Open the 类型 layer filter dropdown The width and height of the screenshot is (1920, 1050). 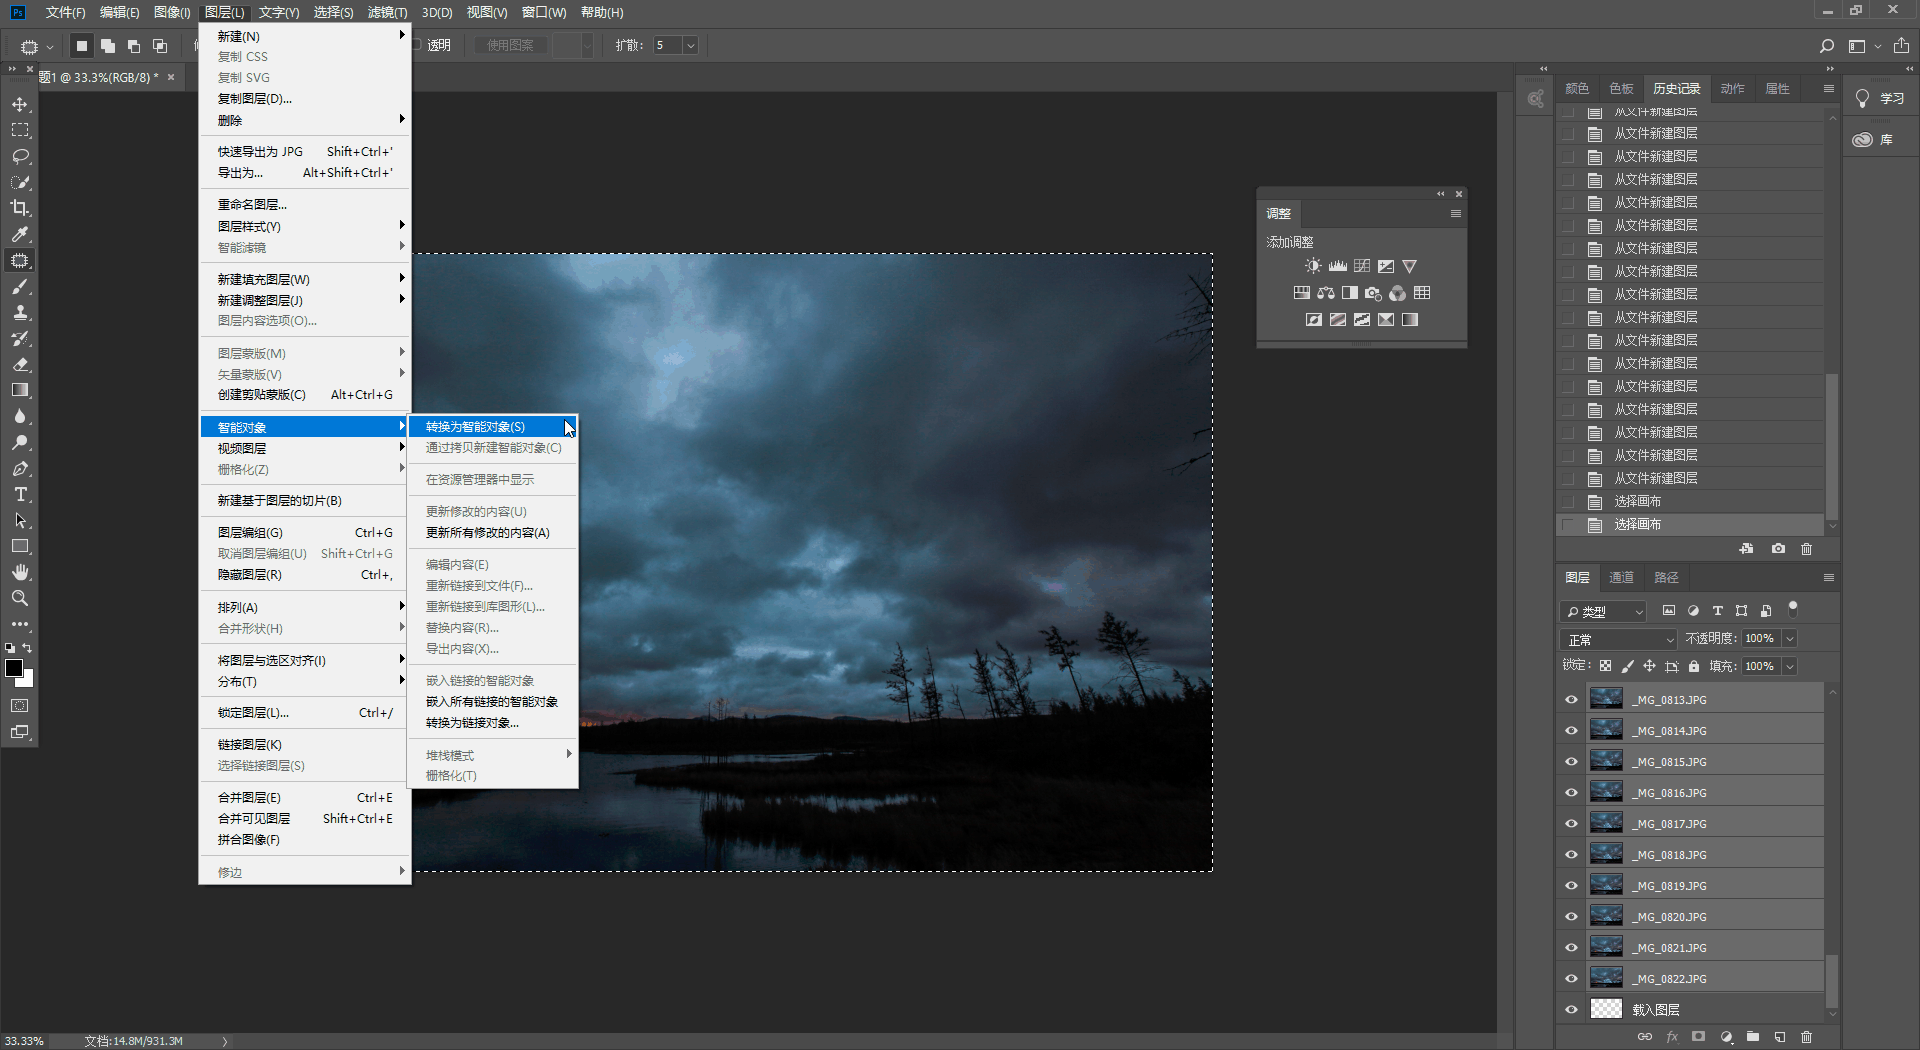(1604, 611)
